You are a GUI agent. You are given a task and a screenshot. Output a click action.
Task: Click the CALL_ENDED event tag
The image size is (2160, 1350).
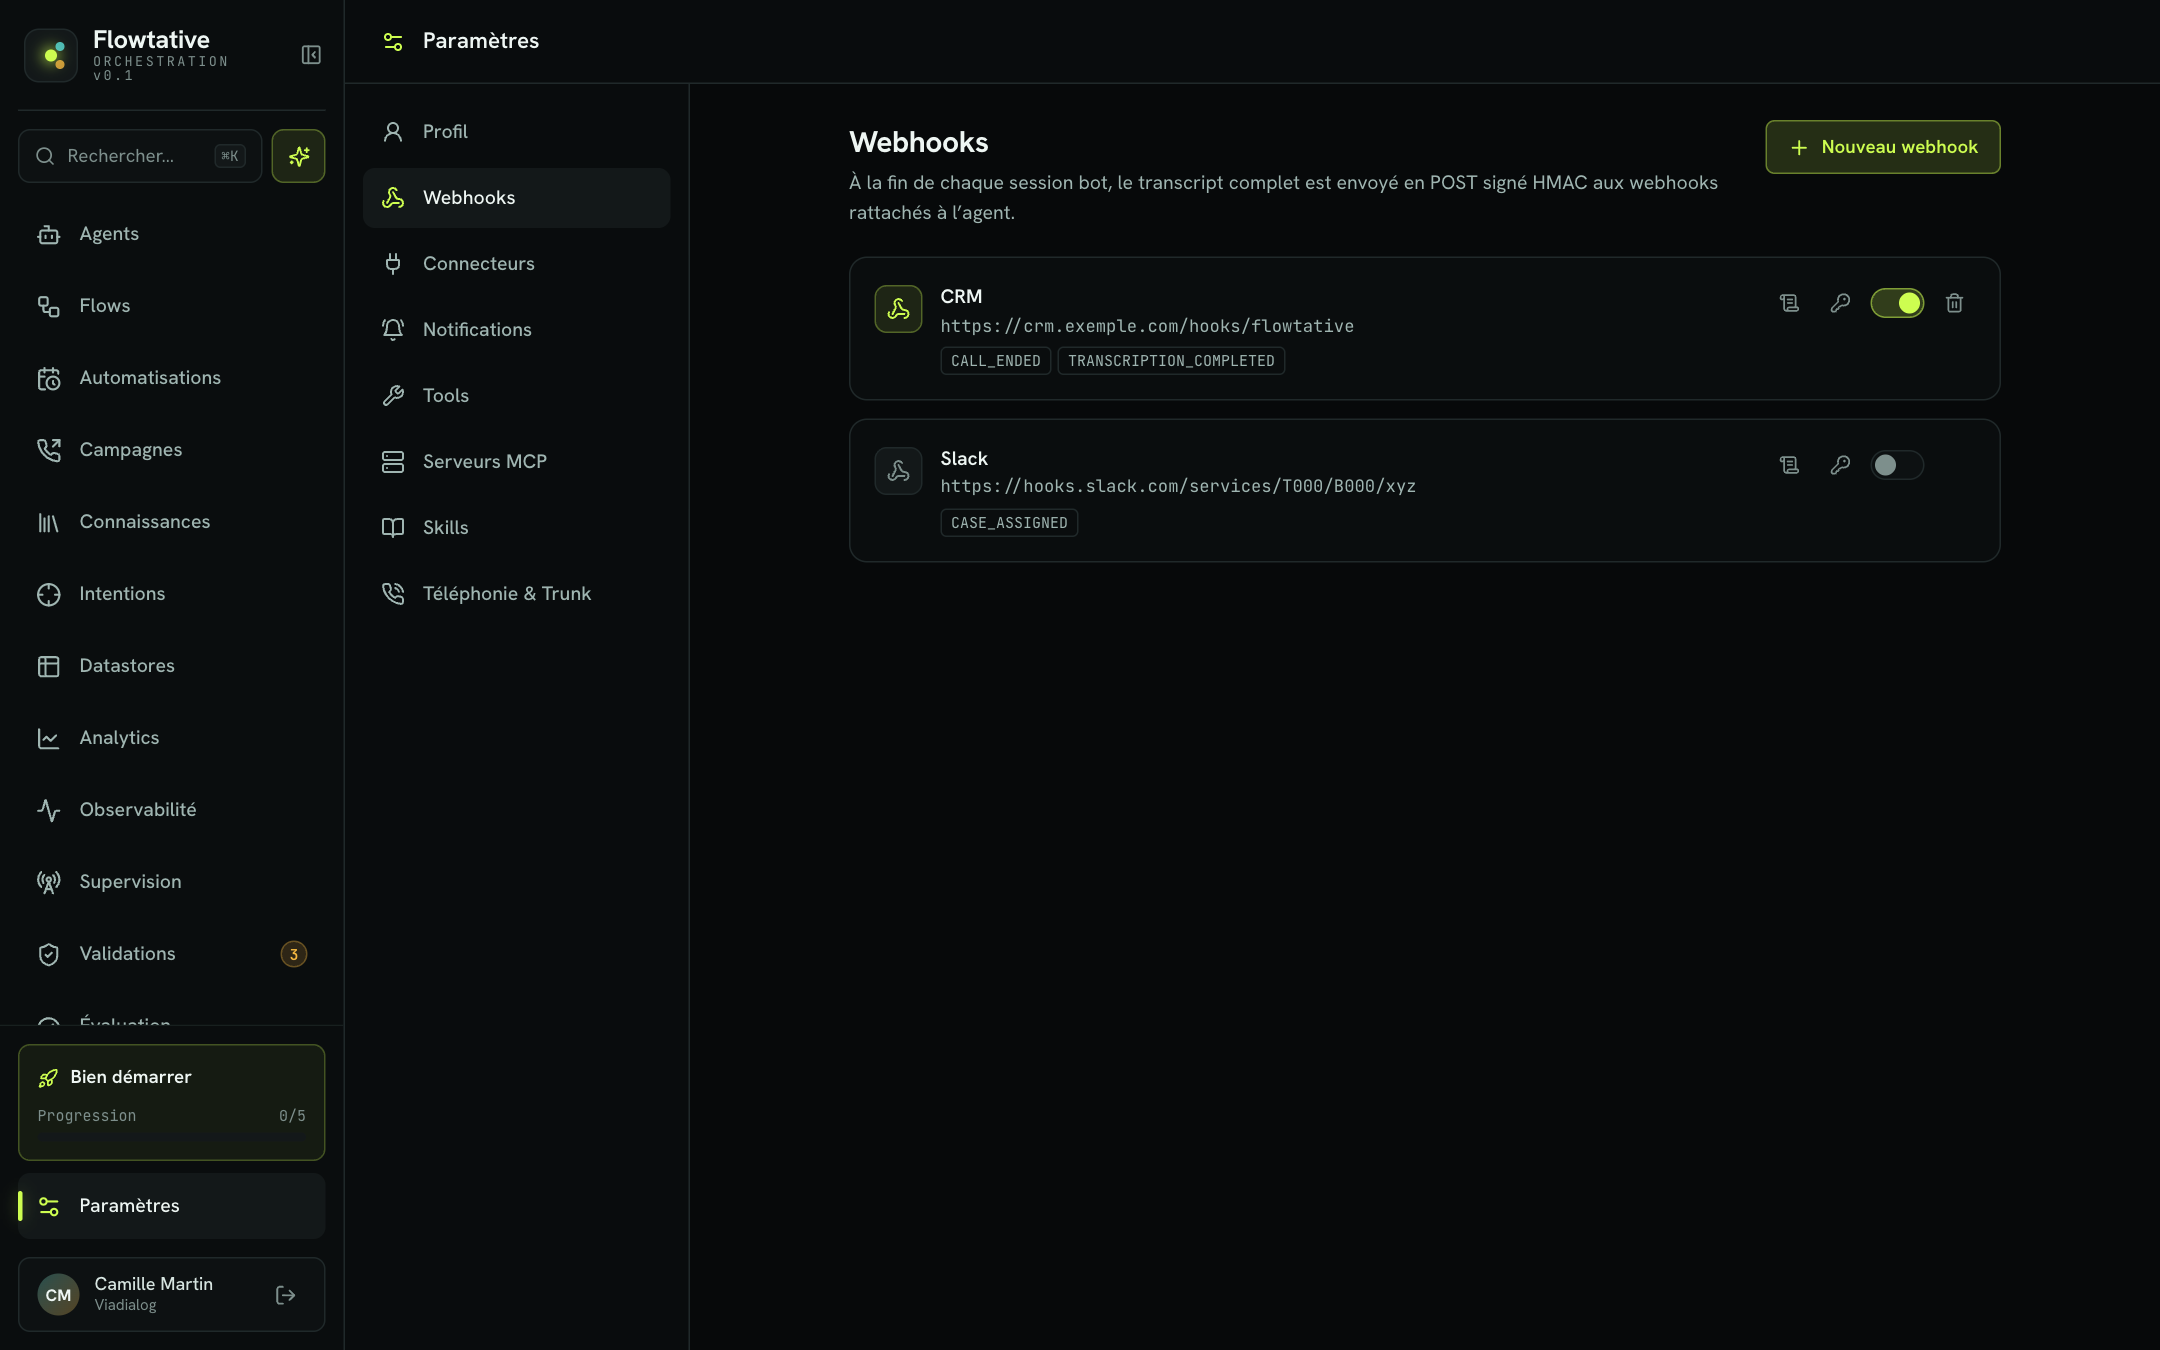[x=995, y=361]
